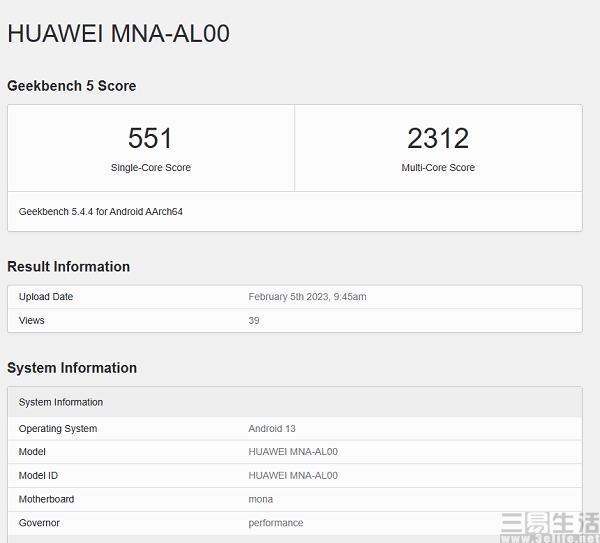Select the Multi-Core Score label
This screenshot has height=543, width=600.
tap(438, 168)
